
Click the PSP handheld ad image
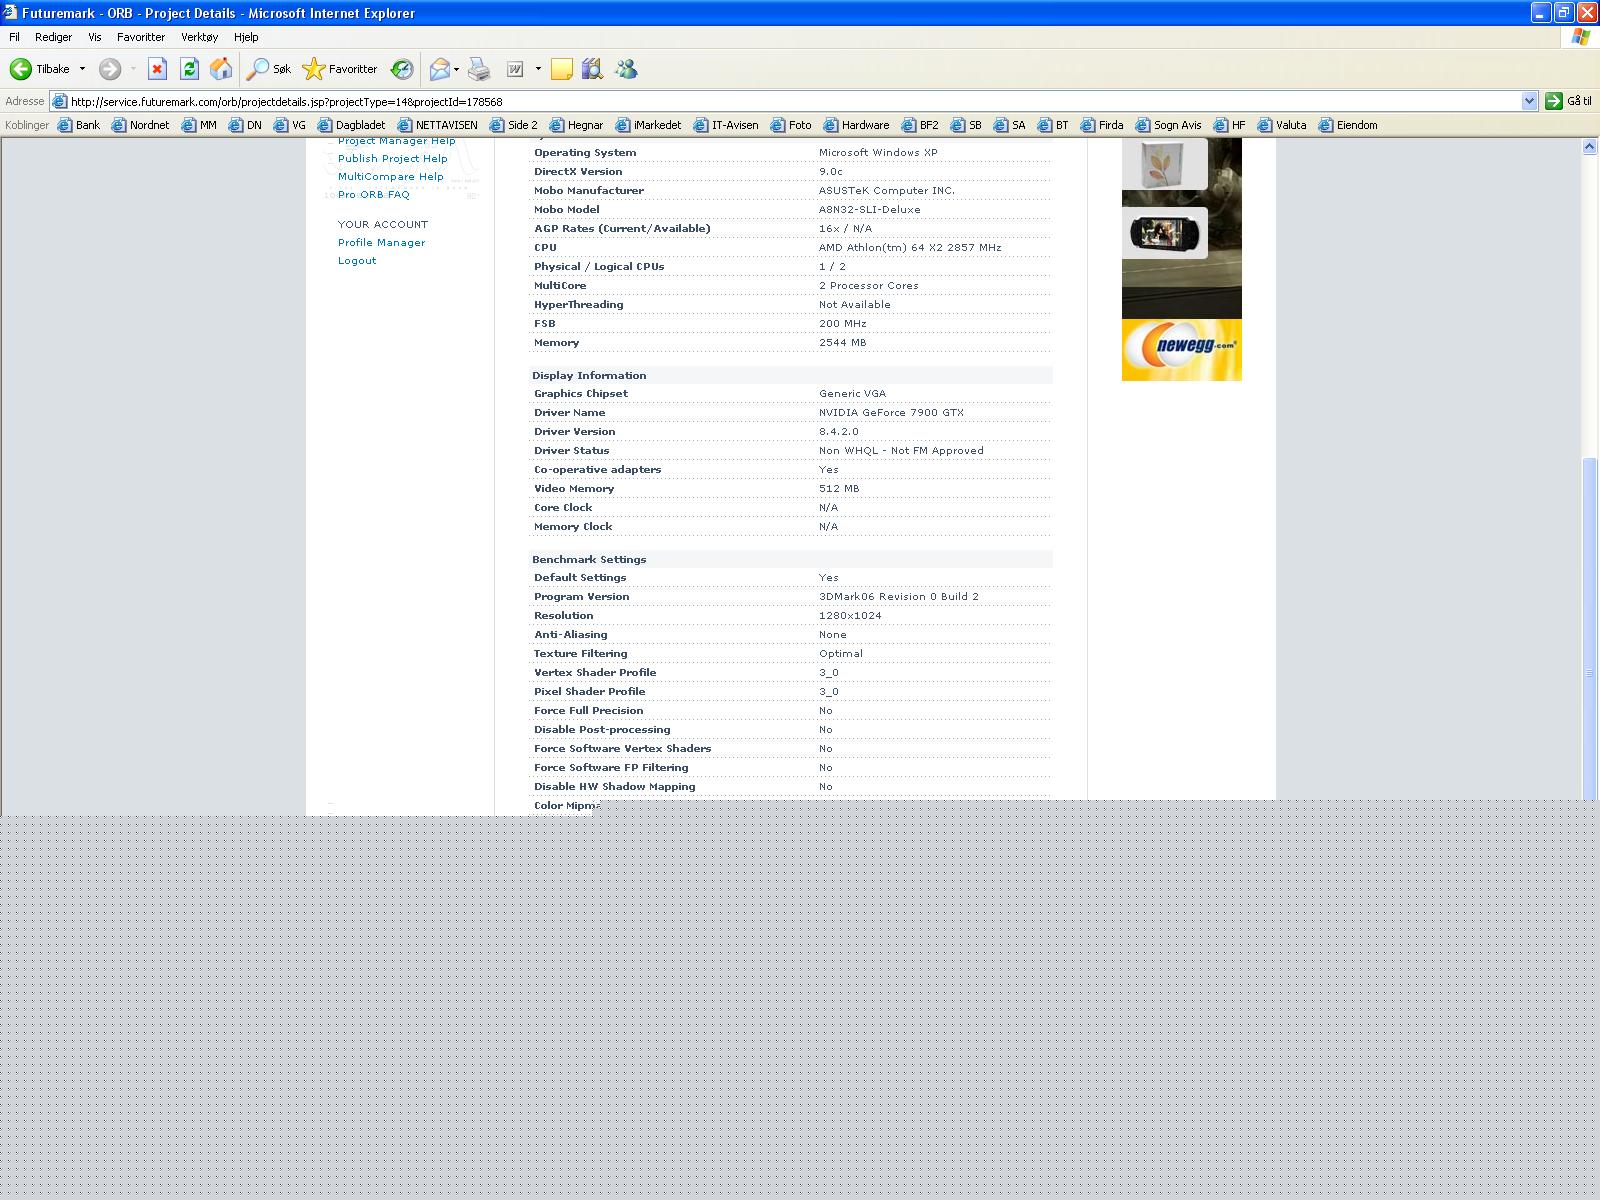[1164, 233]
